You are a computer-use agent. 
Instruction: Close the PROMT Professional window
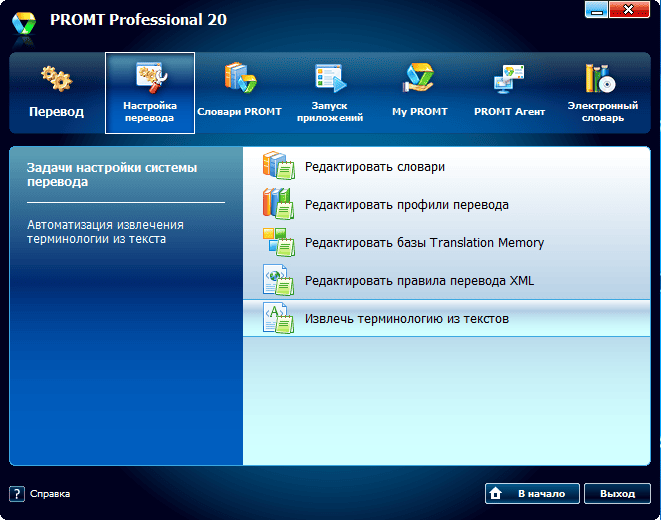point(629,10)
